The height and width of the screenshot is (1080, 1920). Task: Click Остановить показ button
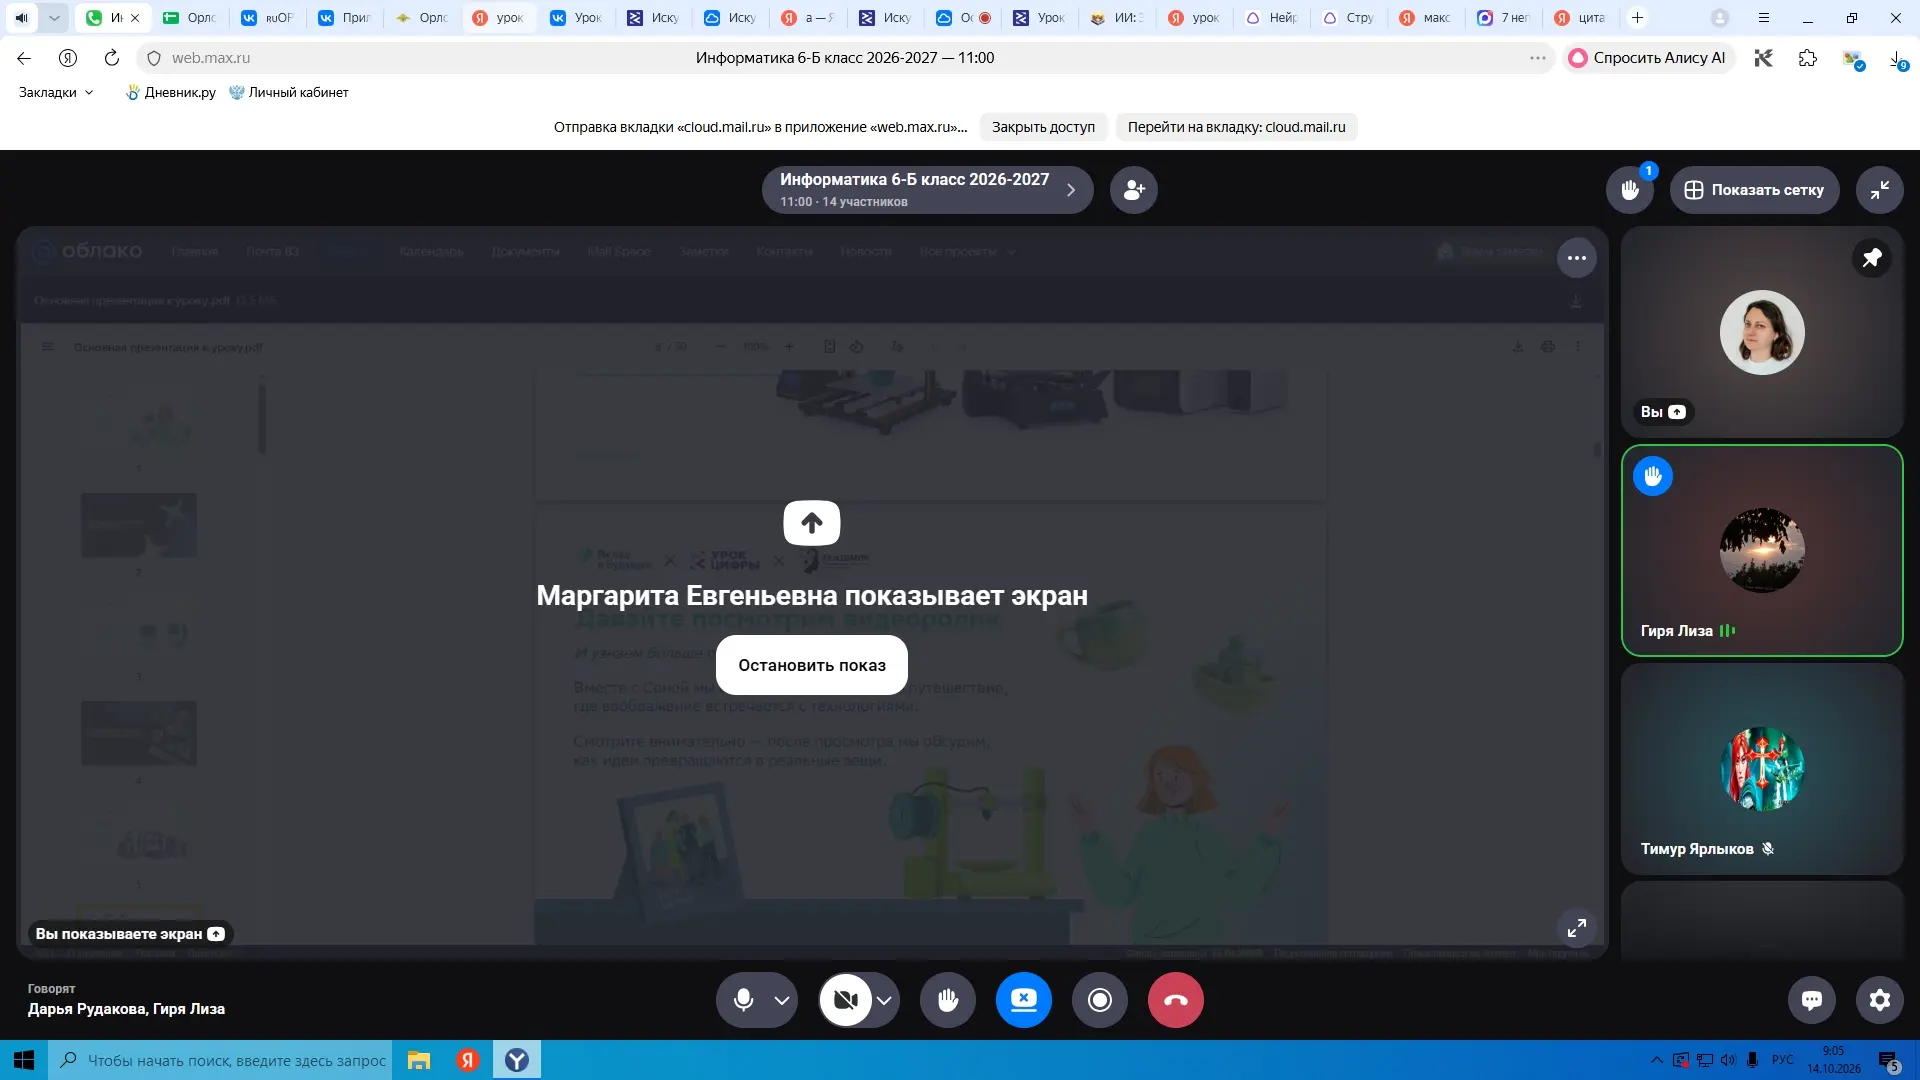811,665
